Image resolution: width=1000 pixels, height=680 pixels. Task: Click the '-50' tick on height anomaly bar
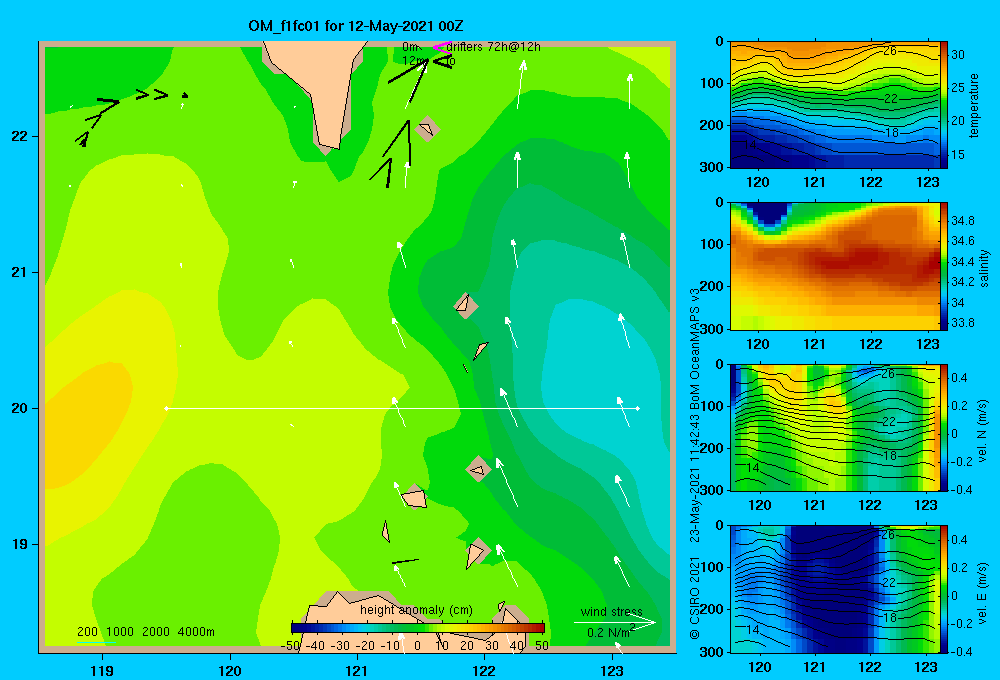(x=290, y=646)
